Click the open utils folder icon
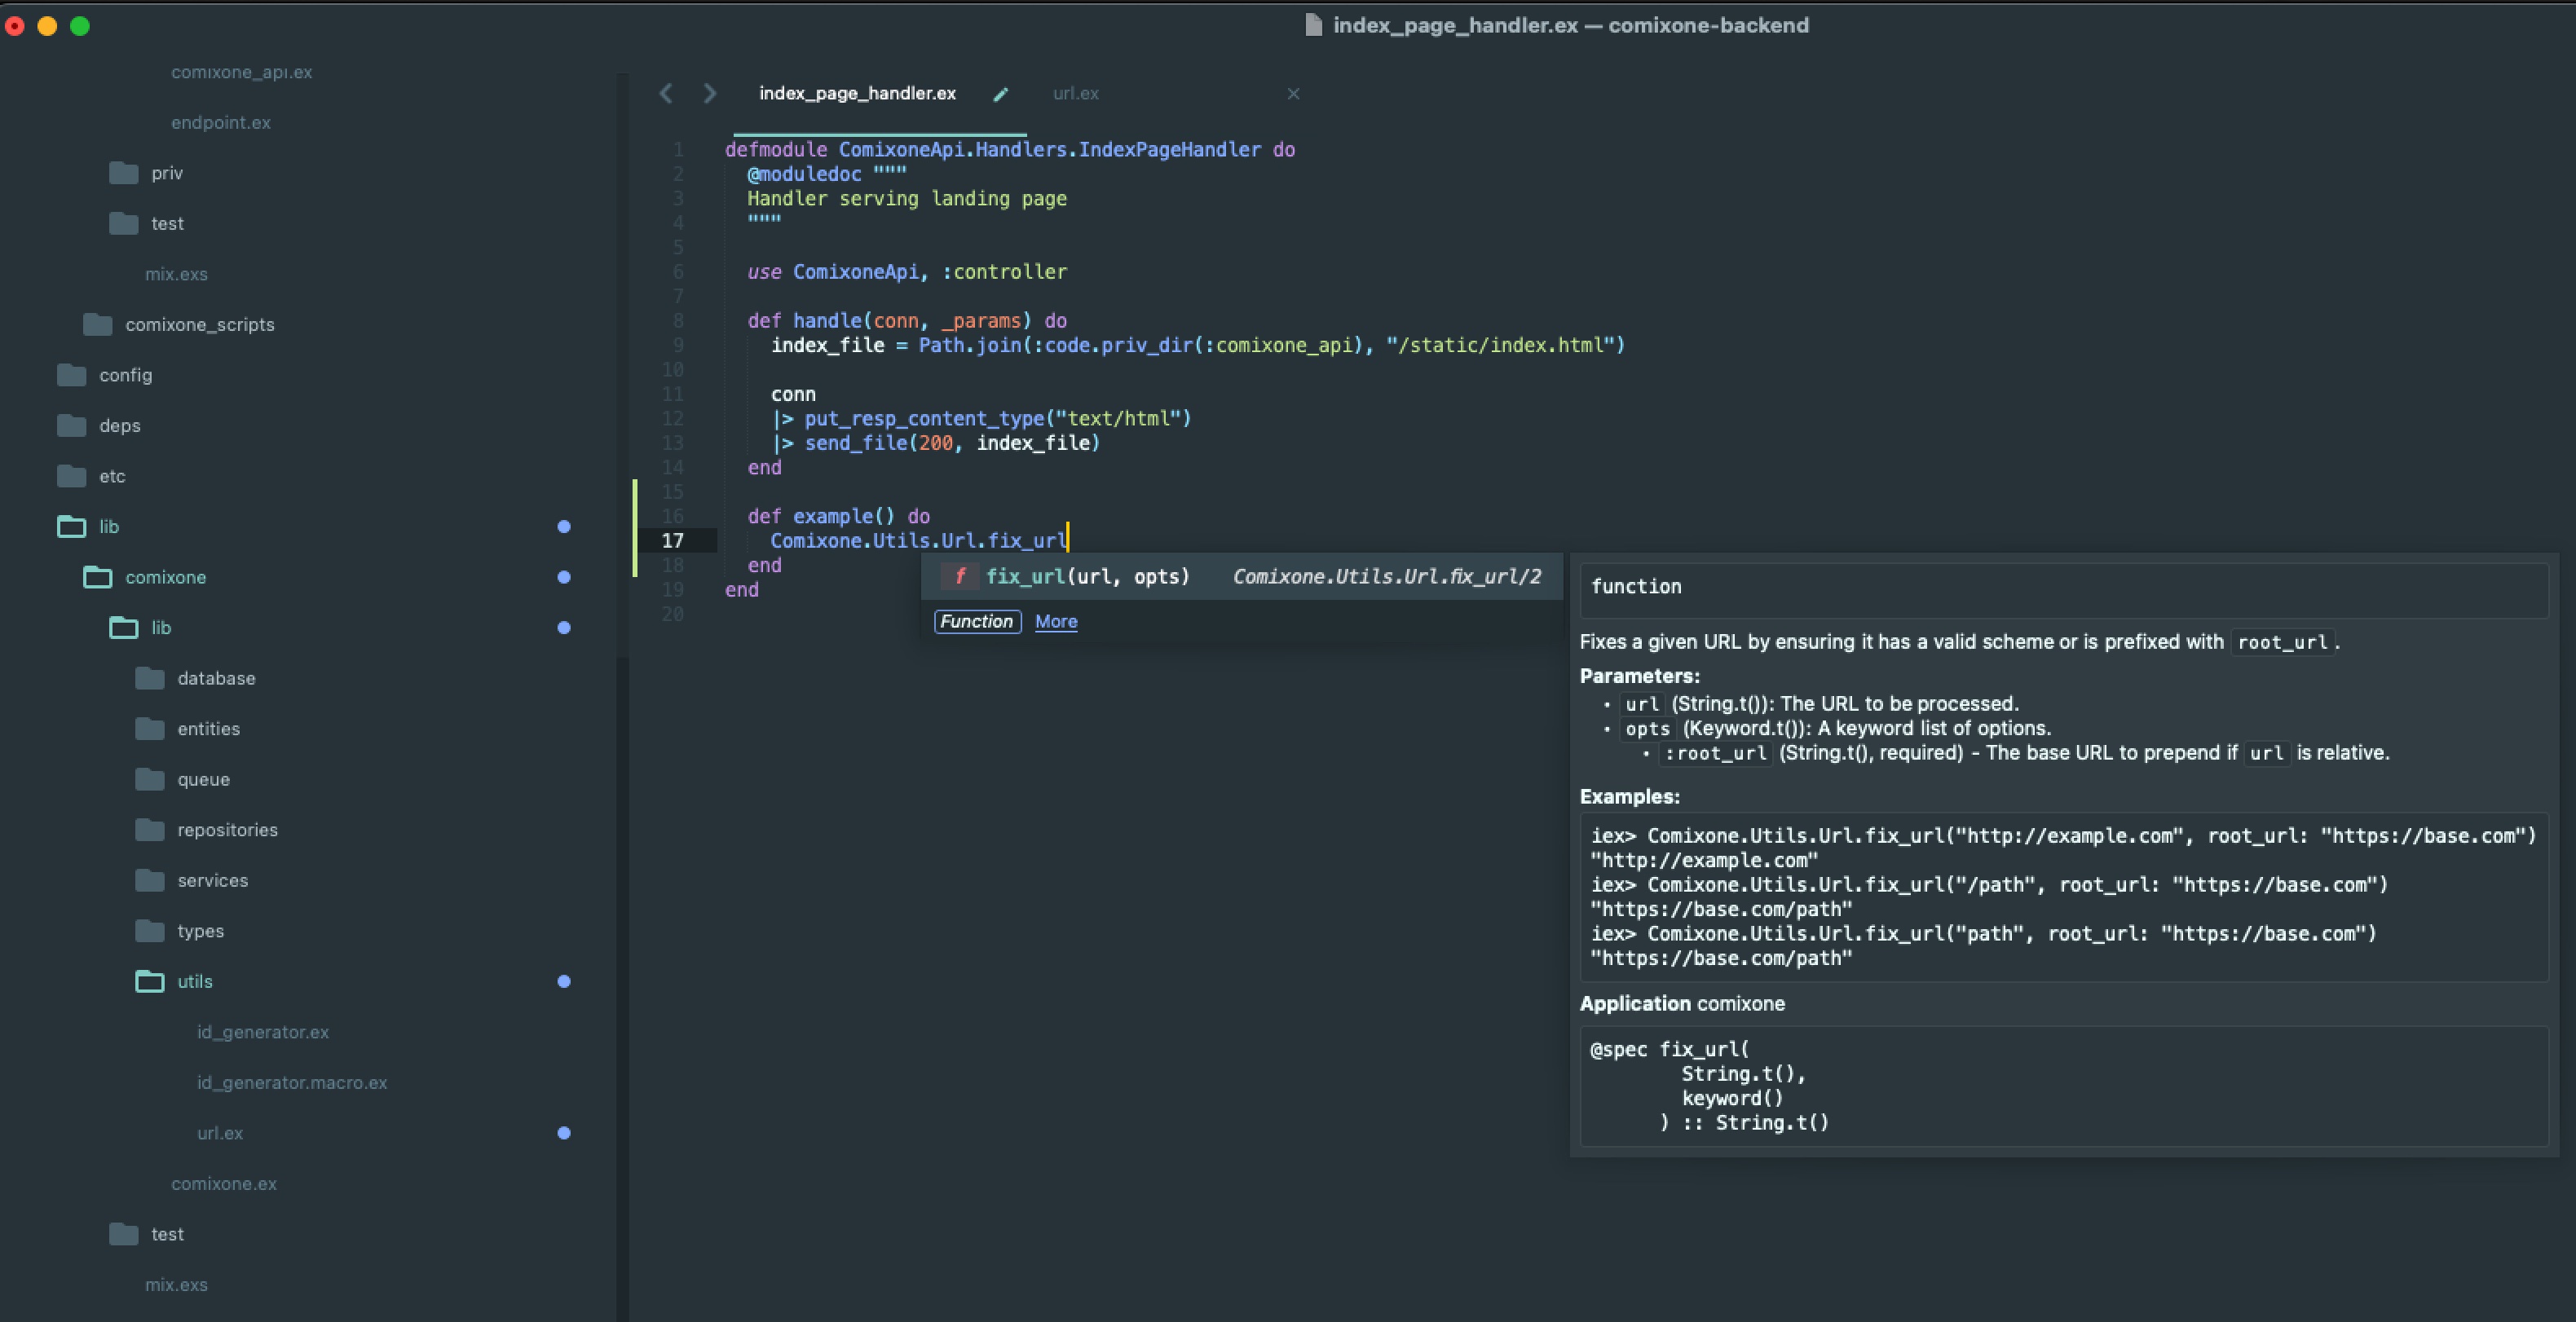Image resolution: width=2576 pixels, height=1322 pixels. click(x=149, y=981)
